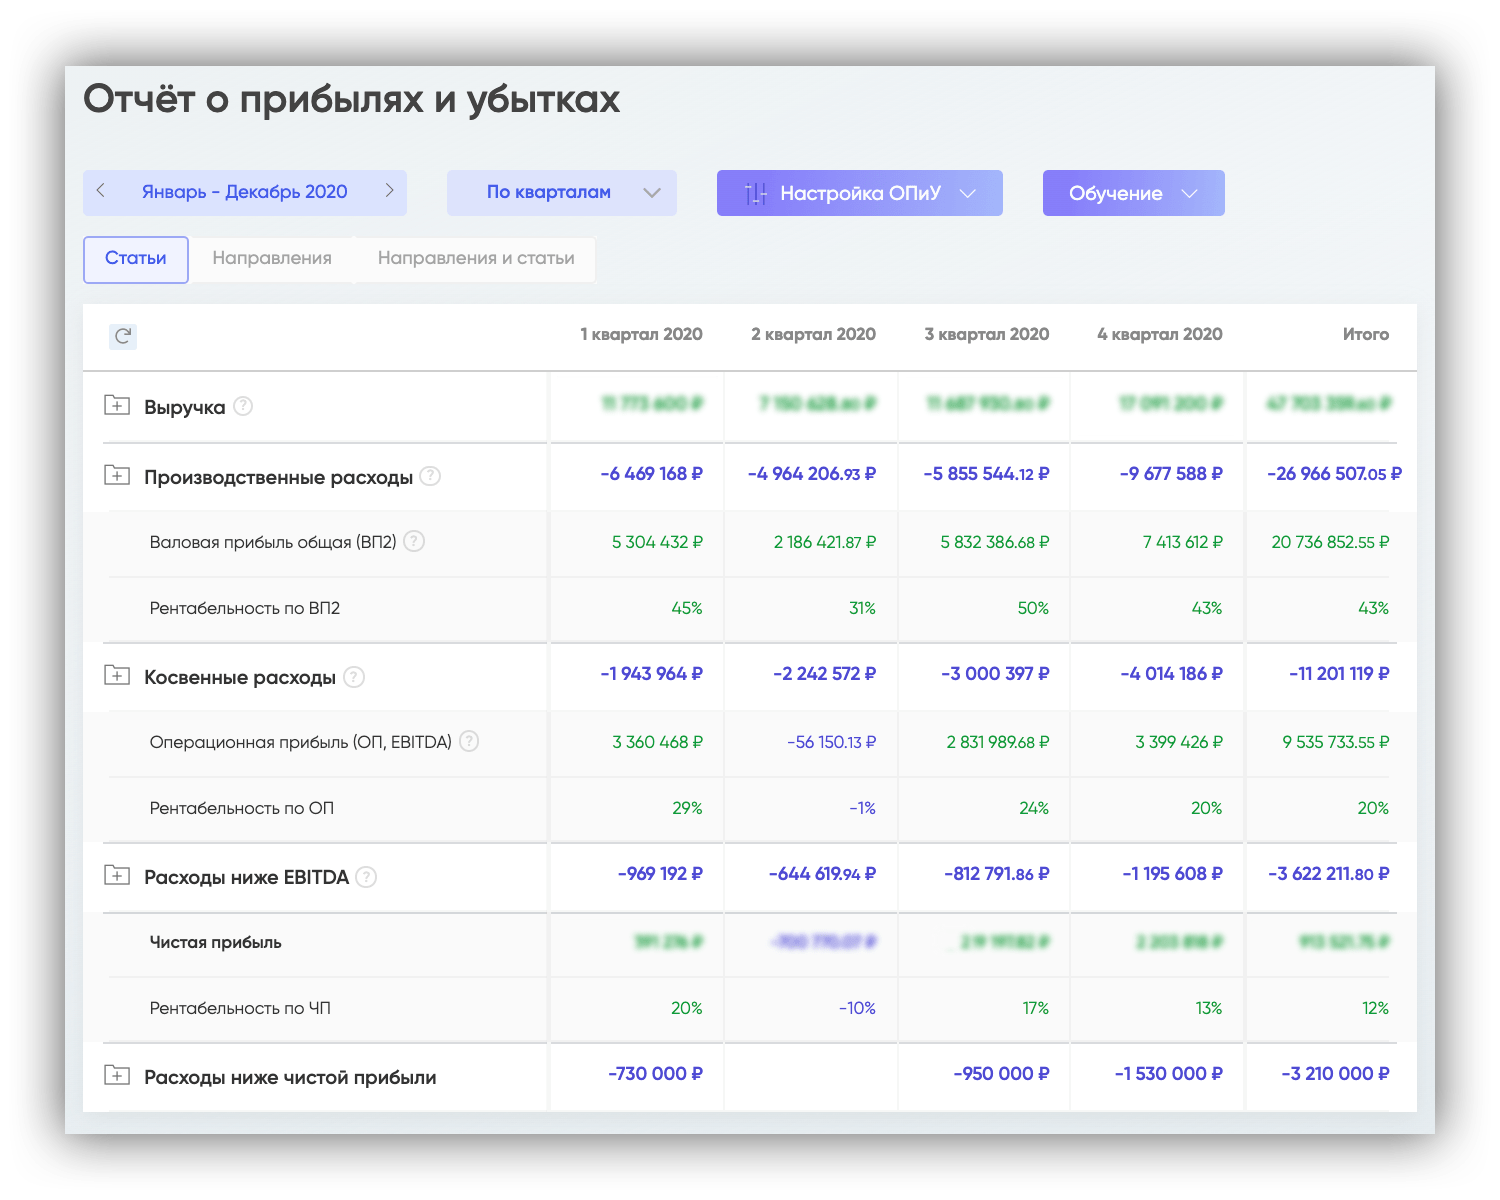Click help icon next to Выручка
The image size is (1500, 1200).
[243, 406]
